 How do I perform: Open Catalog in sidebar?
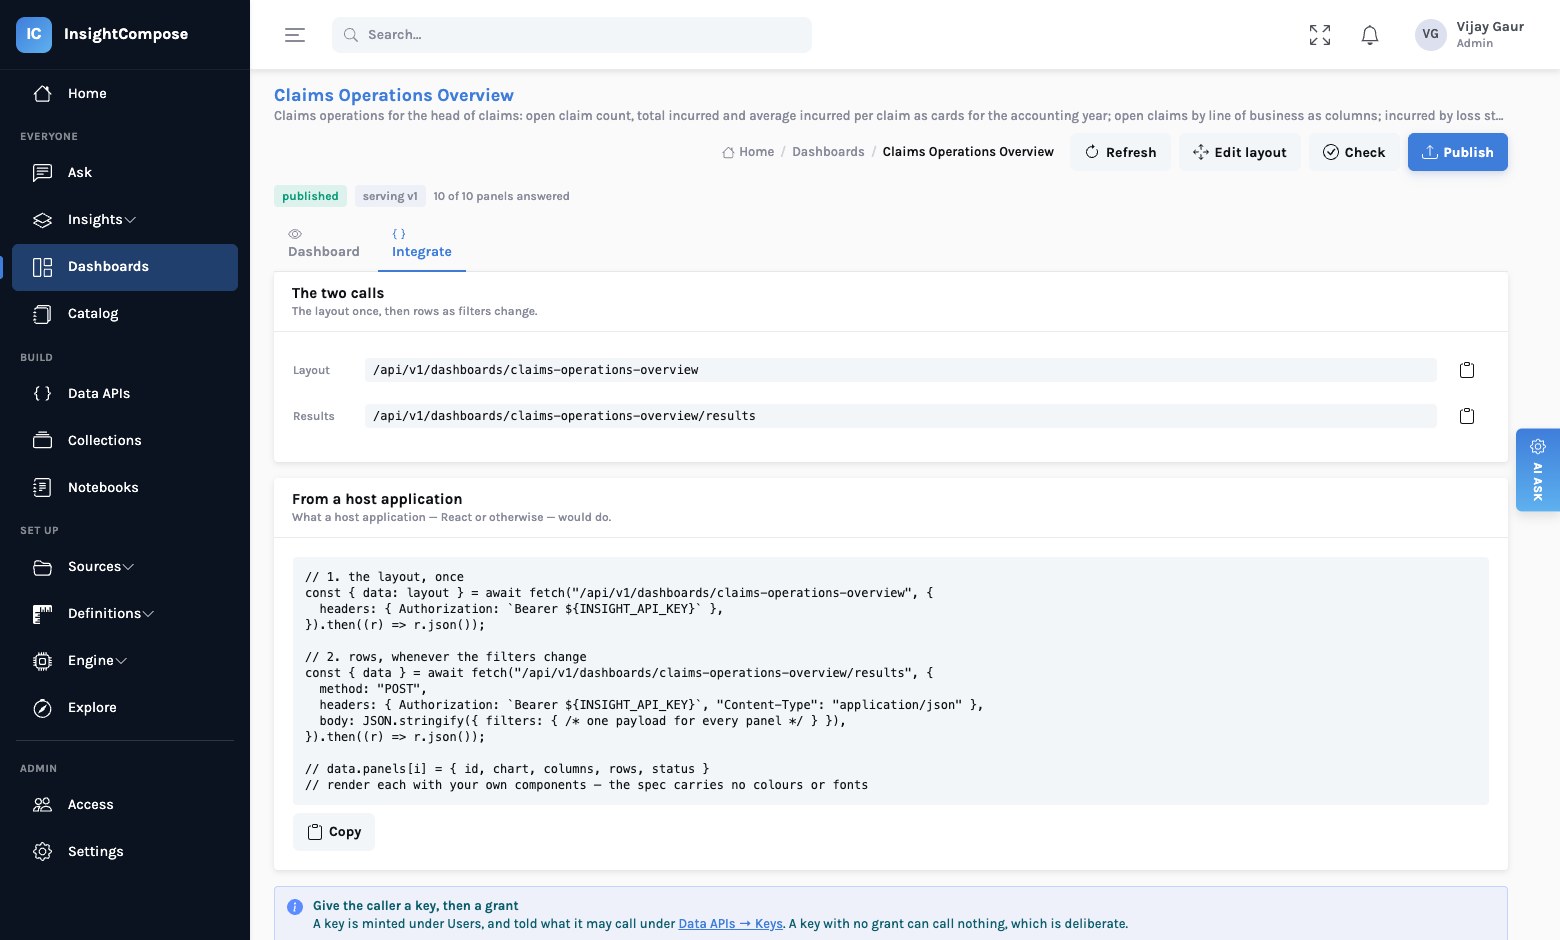(x=125, y=314)
